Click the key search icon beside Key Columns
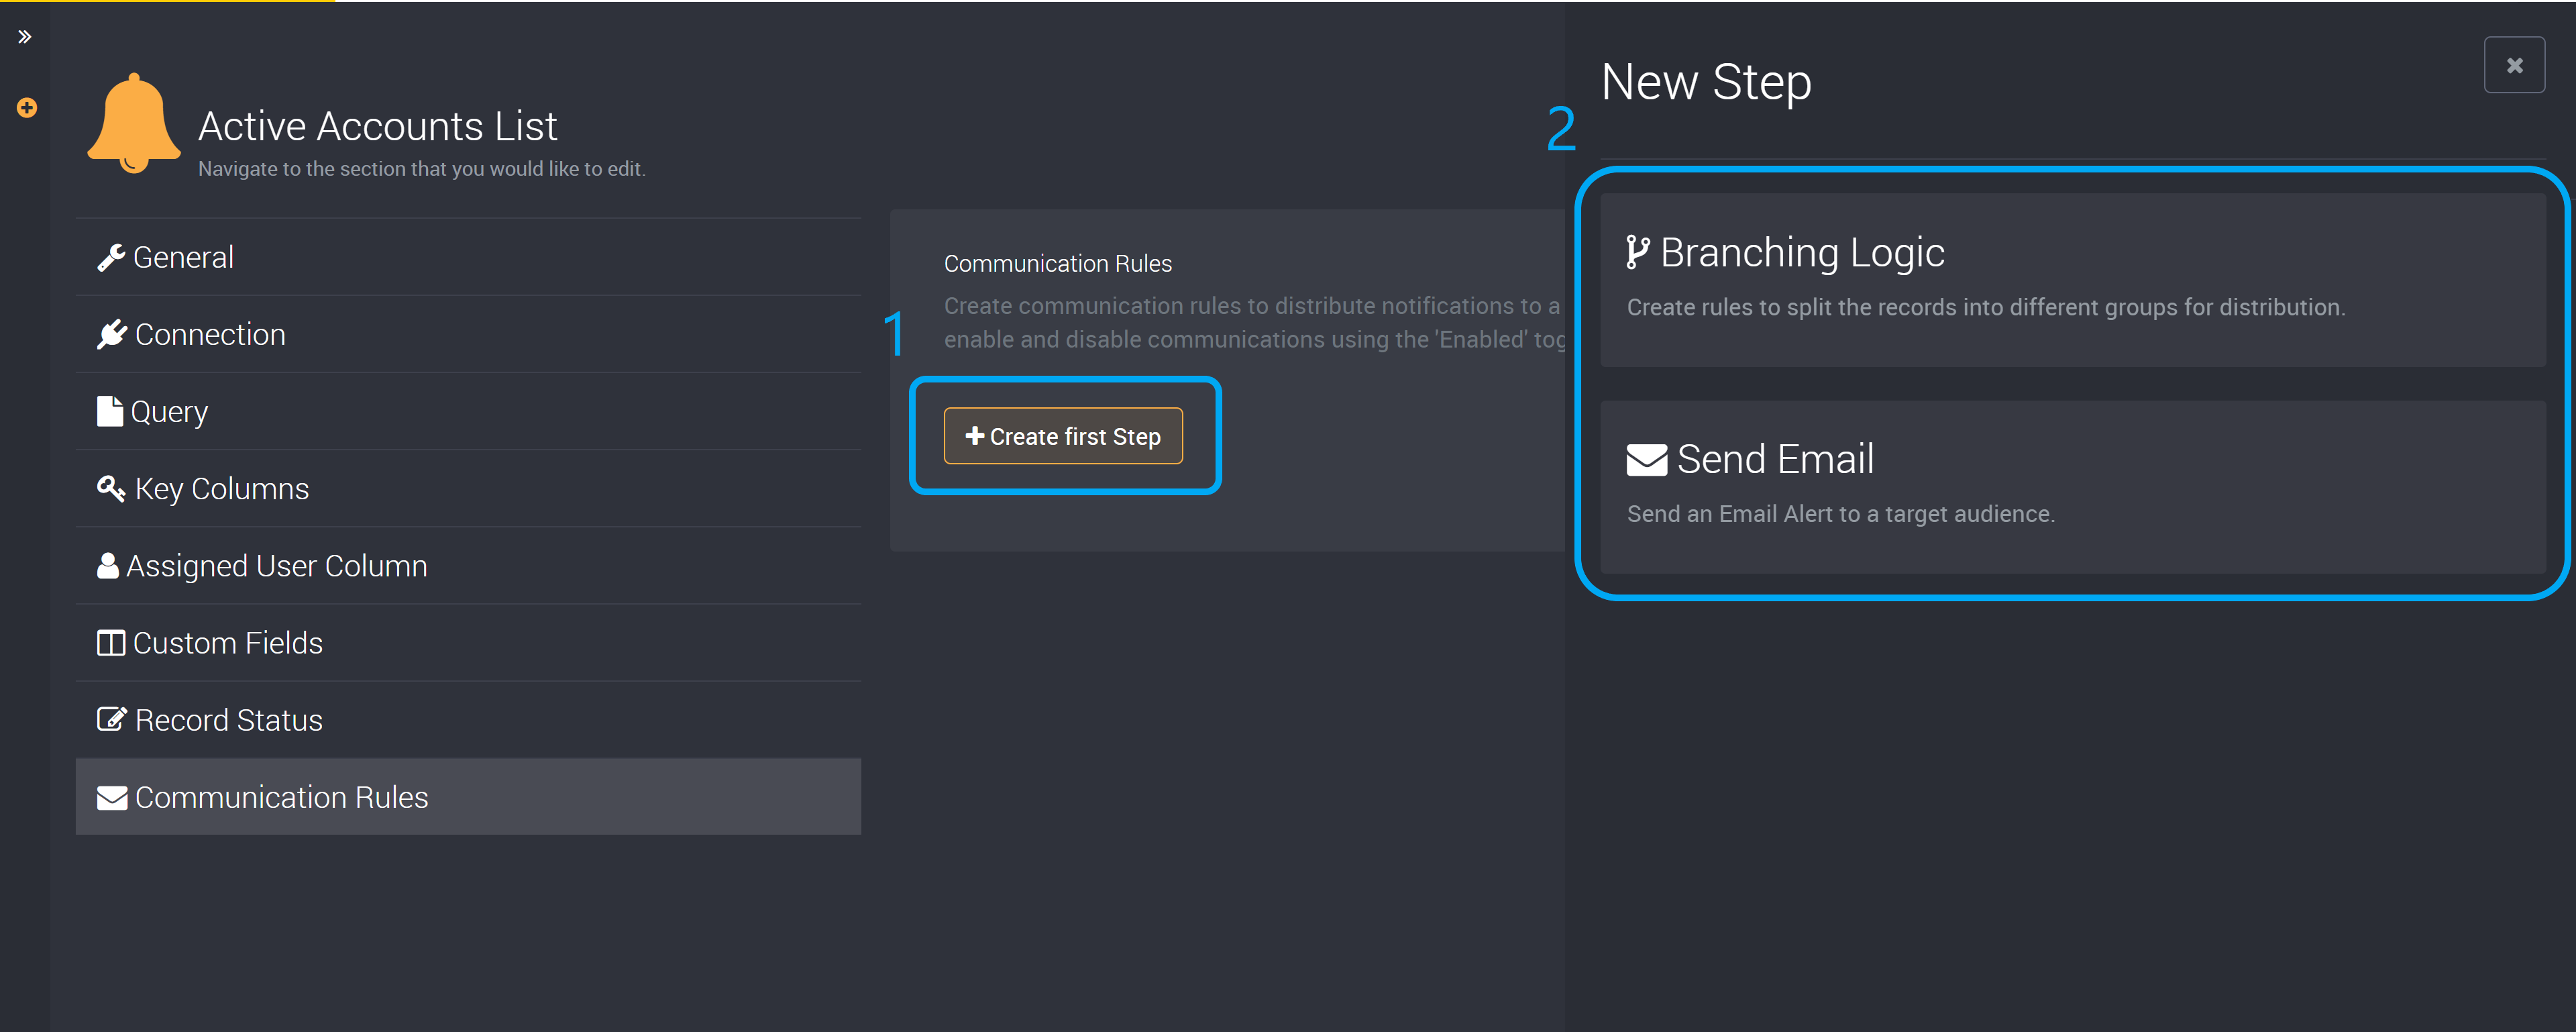The image size is (2576, 1032). tap(111, 489)
